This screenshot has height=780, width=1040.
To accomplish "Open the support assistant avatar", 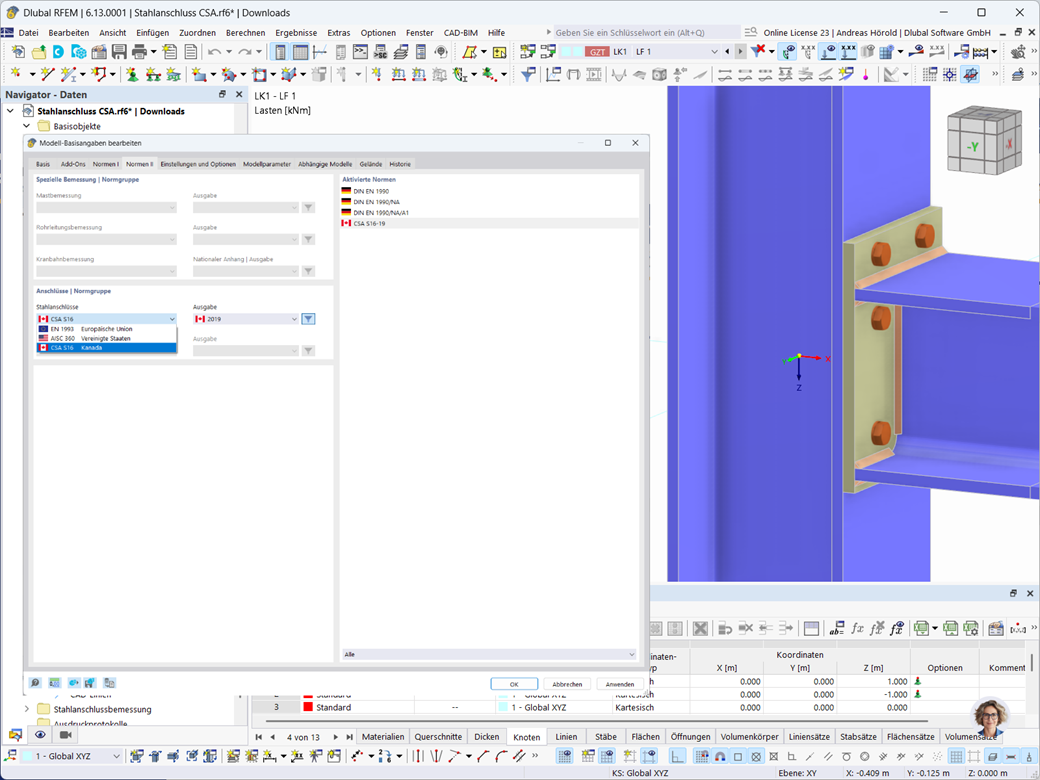I will (991, 717).
